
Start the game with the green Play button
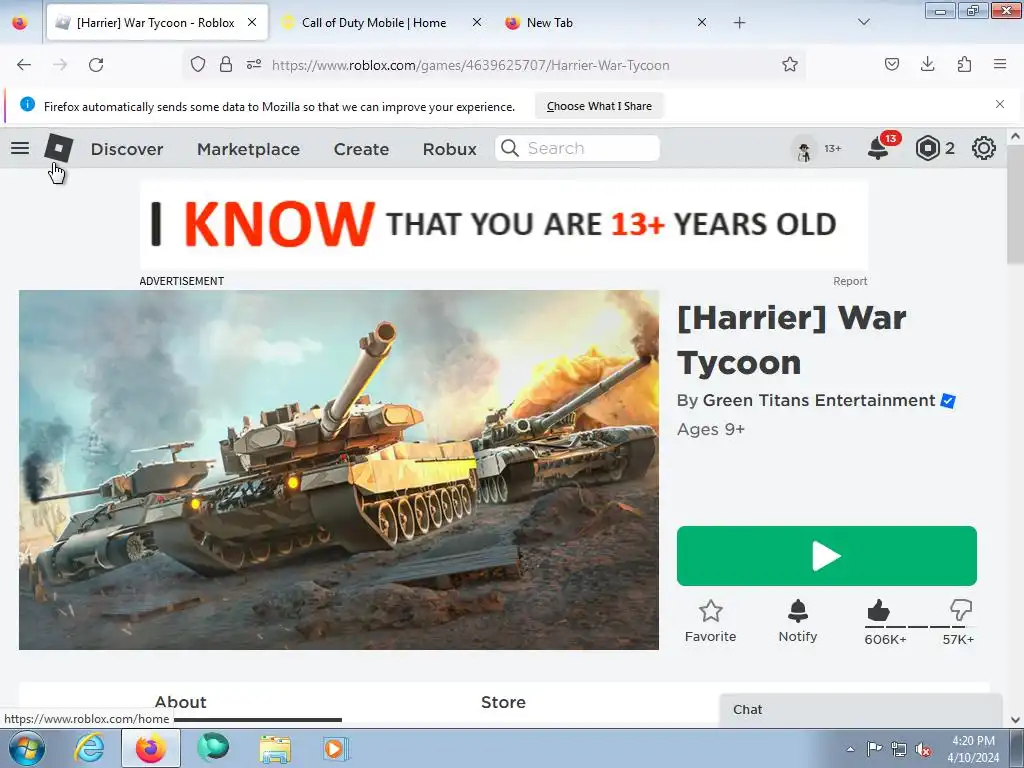(827, 556)
